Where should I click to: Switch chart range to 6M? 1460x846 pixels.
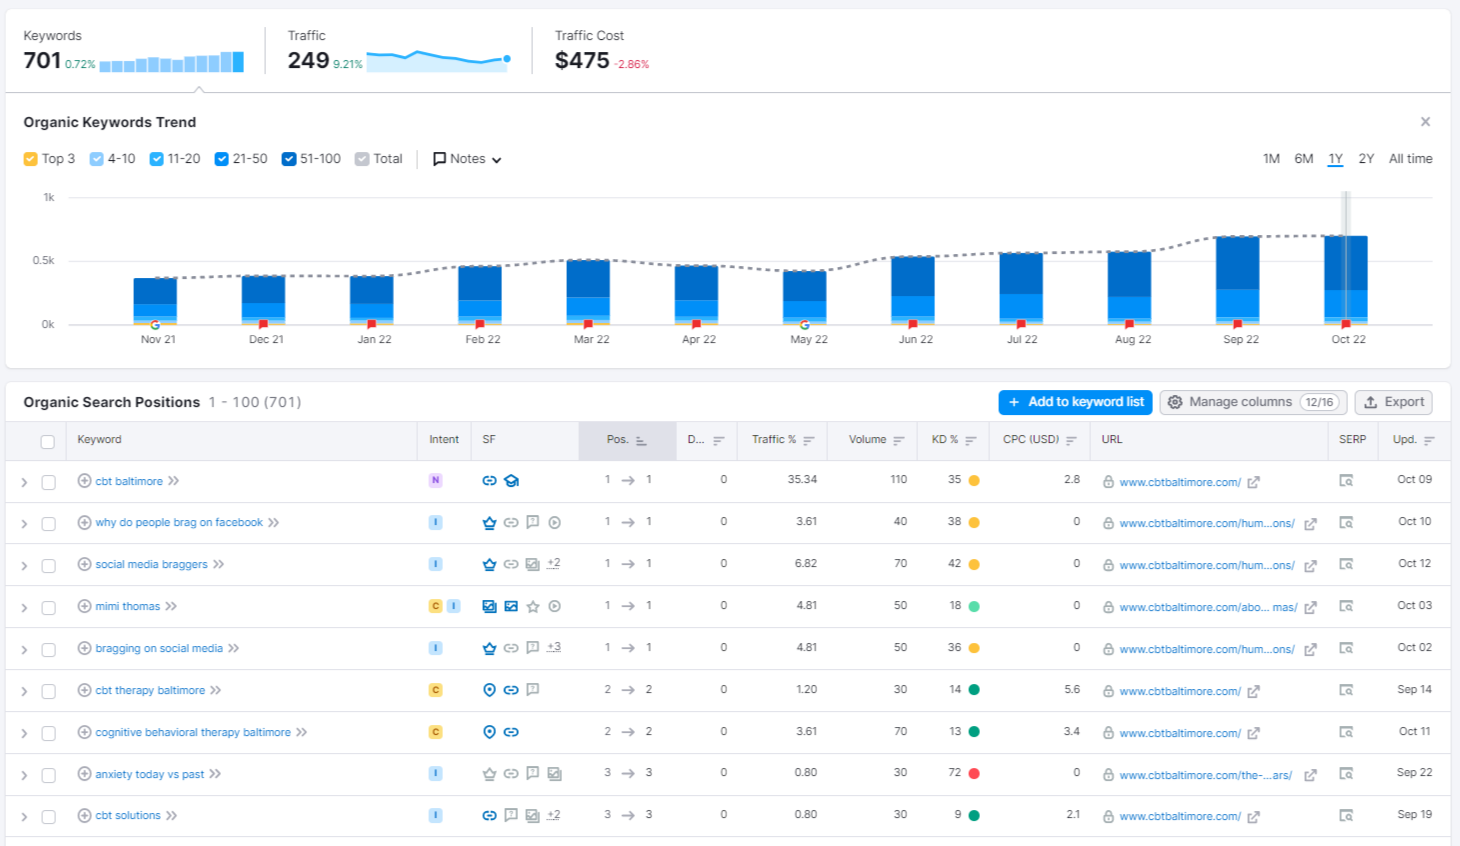click(x=1304, y=159)
